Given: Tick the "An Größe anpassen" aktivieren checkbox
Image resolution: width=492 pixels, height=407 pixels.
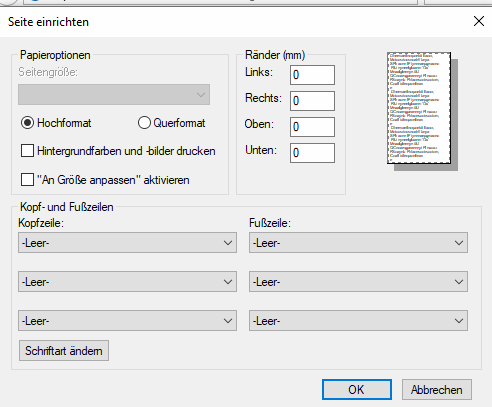Looking at the screenshot, I should pos(27,180).
